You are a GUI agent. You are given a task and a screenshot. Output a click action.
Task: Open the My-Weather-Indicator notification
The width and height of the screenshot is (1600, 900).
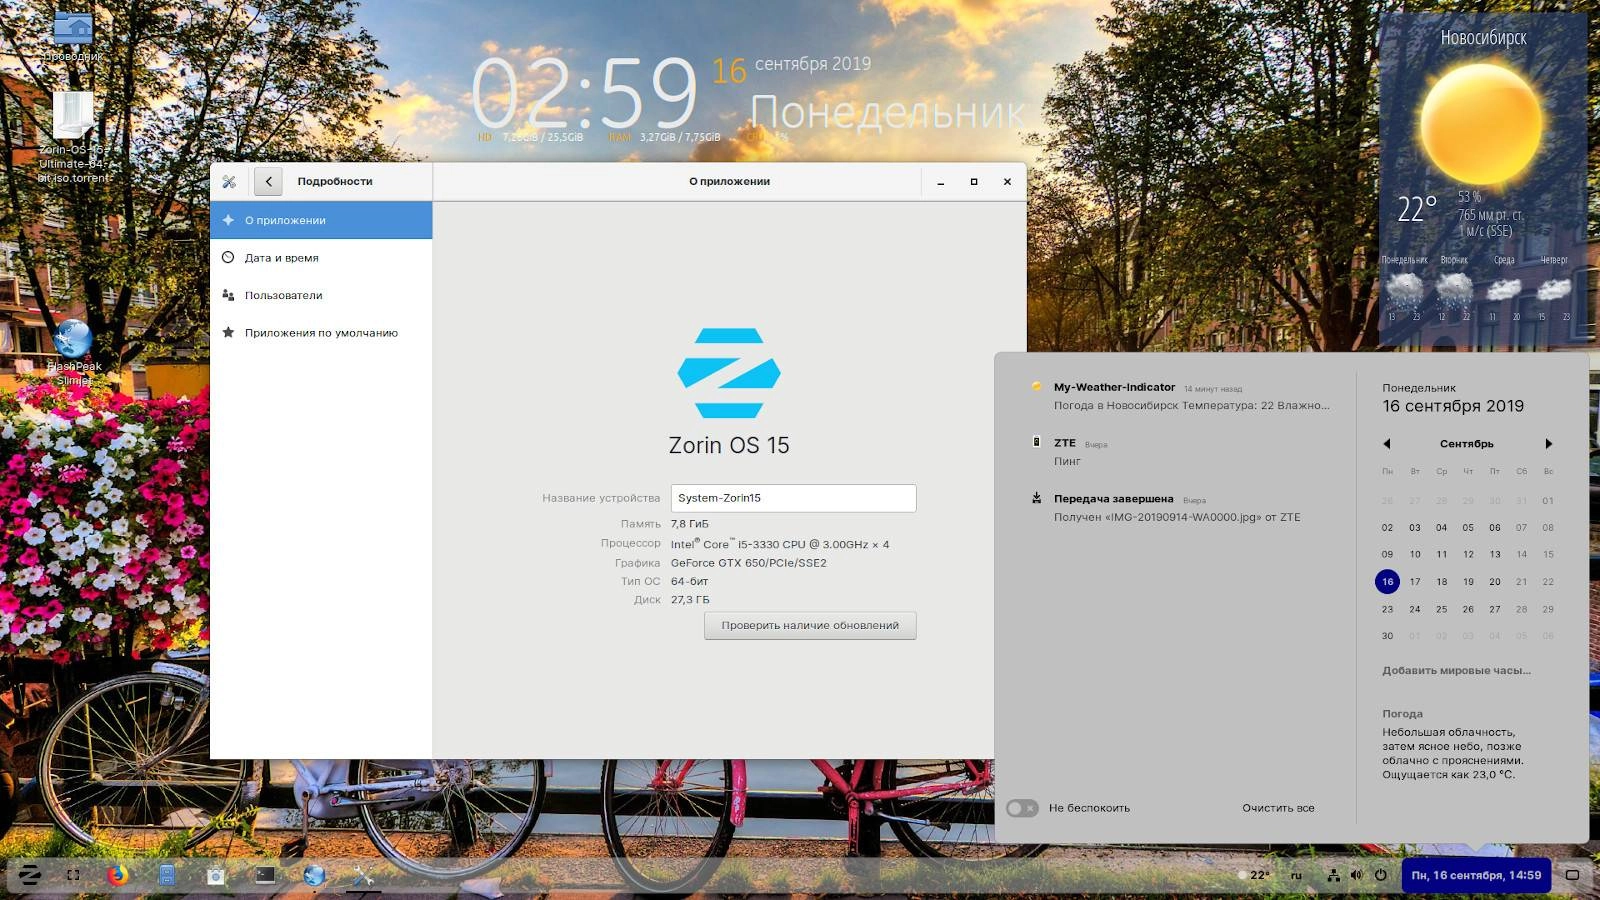coord(1182,396)
